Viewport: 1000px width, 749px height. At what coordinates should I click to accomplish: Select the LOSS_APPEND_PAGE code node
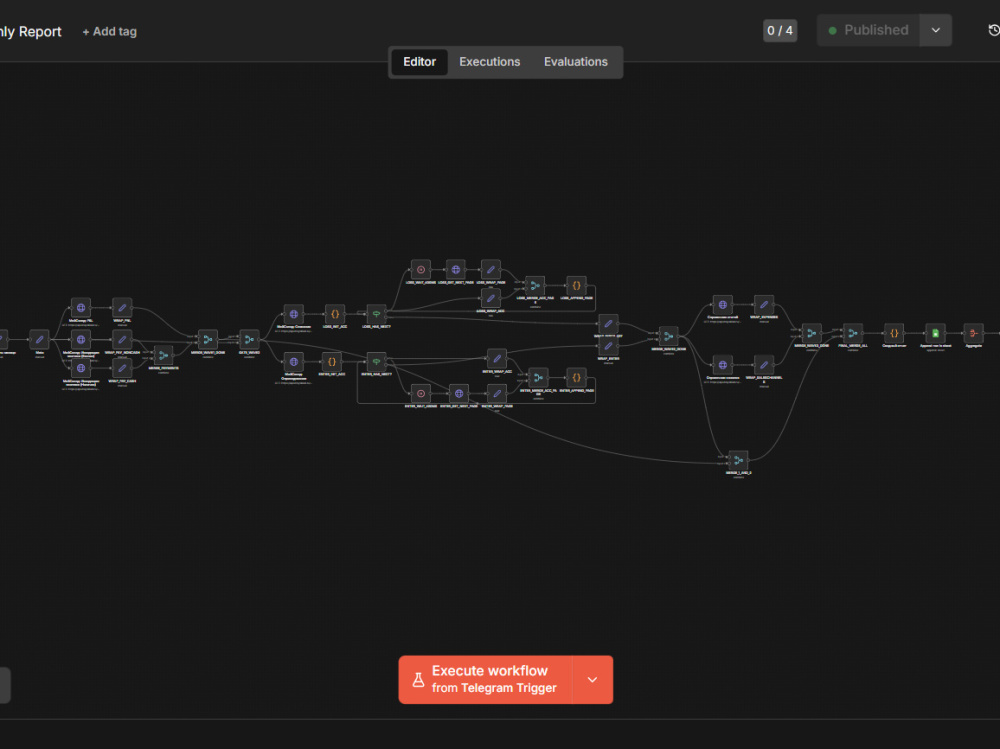(x=577, y=285)
